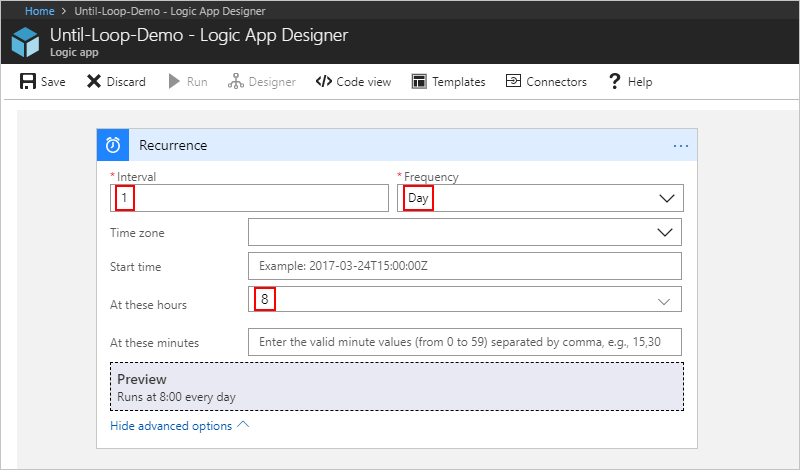
Task: Click the Recurrence clock icon
Action: tap(113, 145)
